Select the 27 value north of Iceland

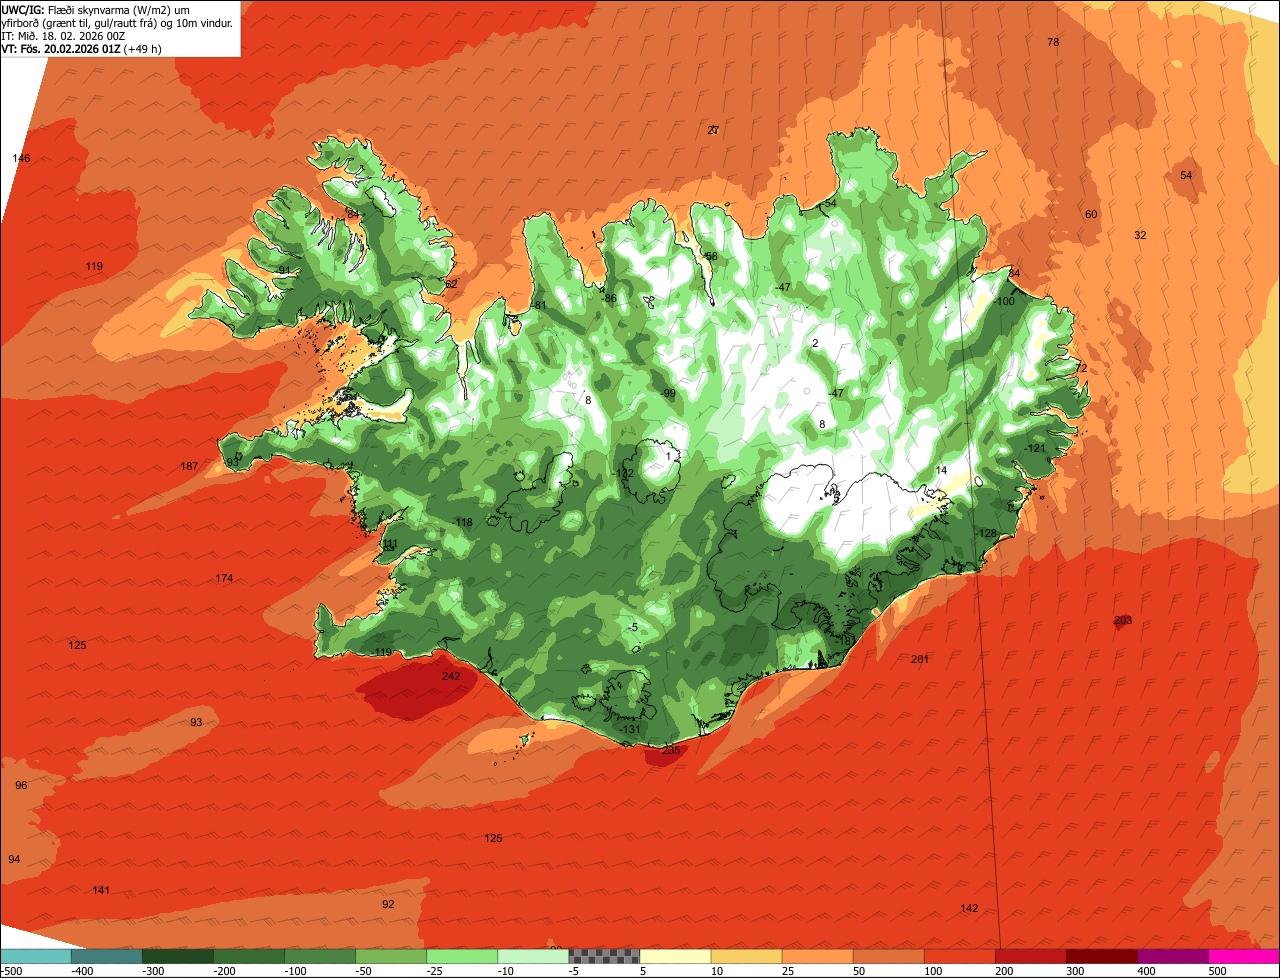click(x=713, y=130)
